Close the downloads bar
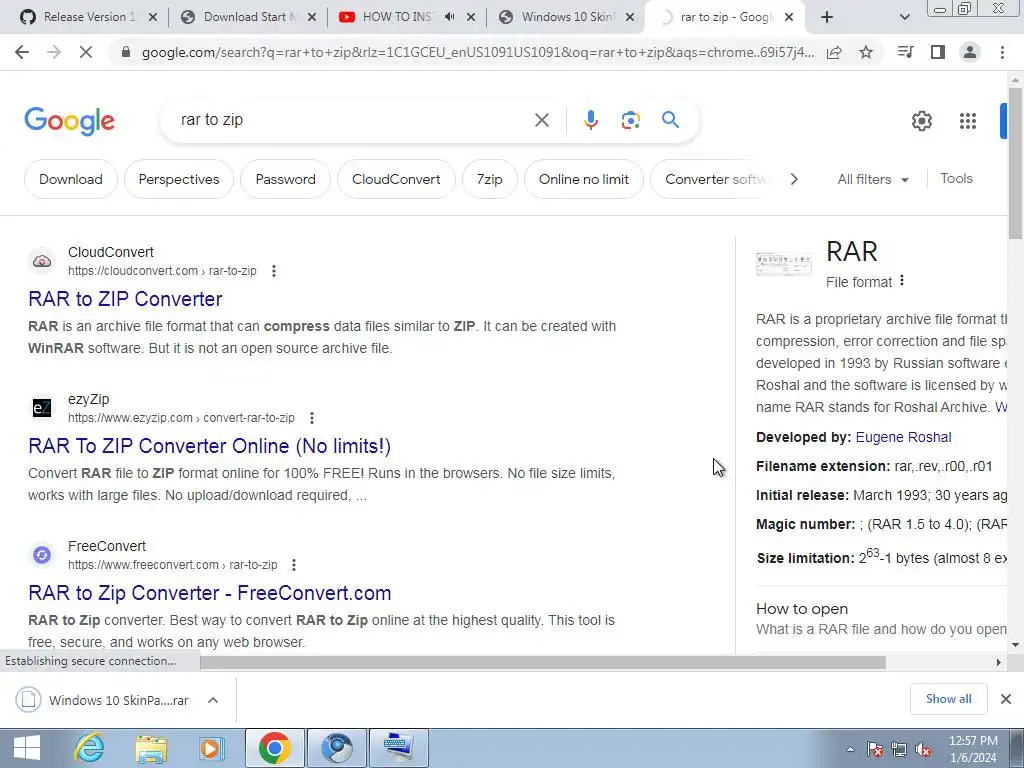The height and width of the screenshot is (768, 1024). pos(1006,699)
